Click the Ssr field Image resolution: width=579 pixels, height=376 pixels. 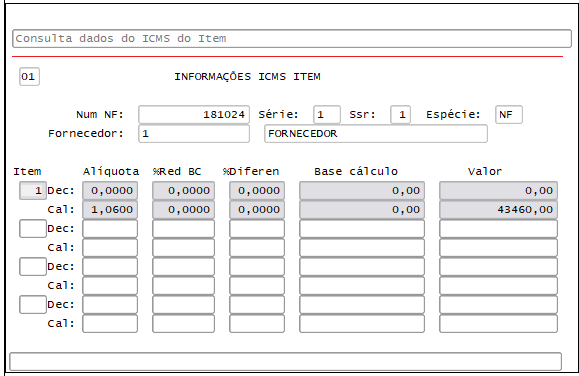click(400, 114)
